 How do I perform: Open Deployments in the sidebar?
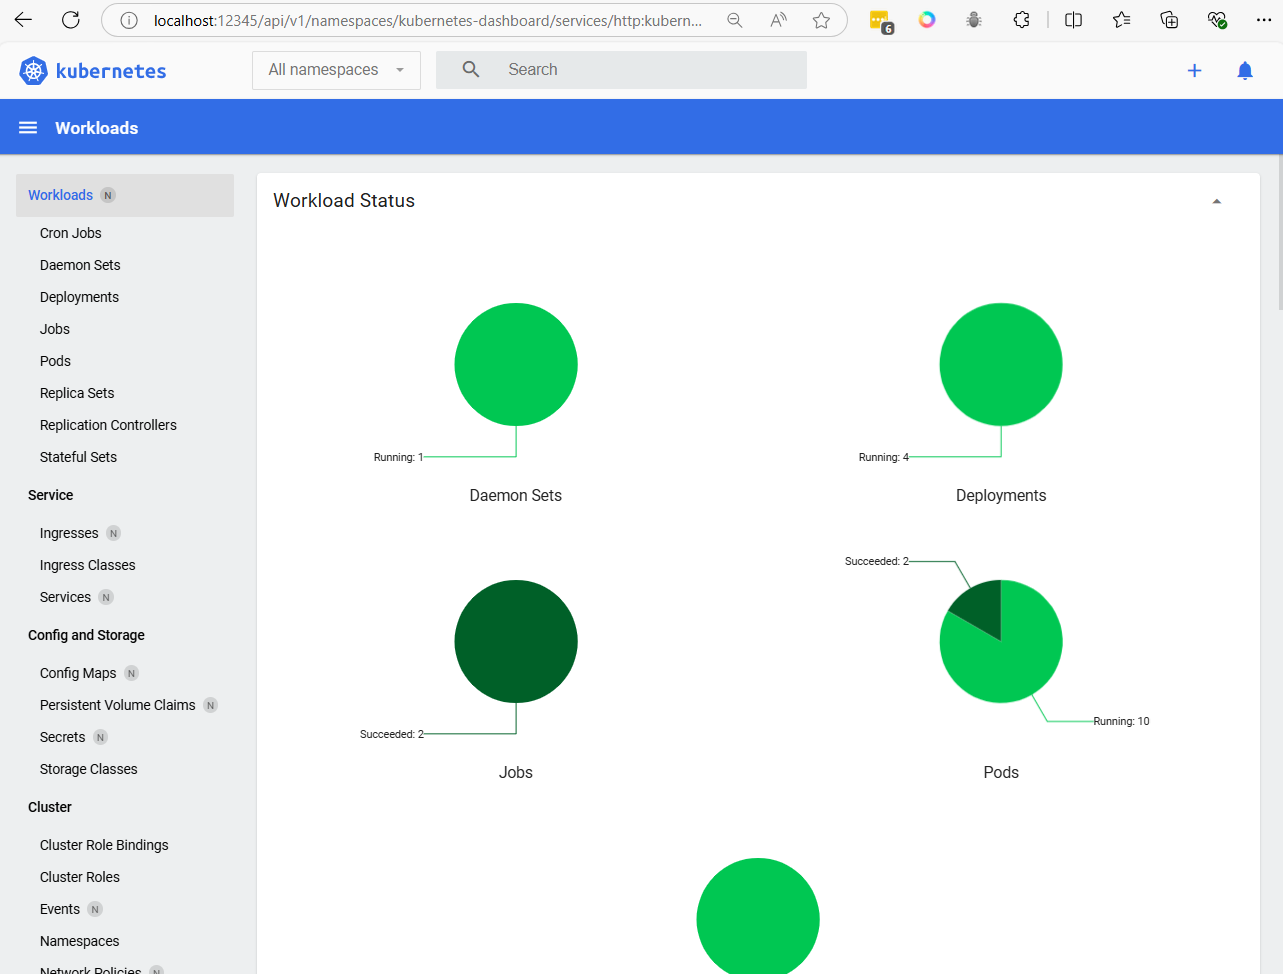[x=79, y=297]
